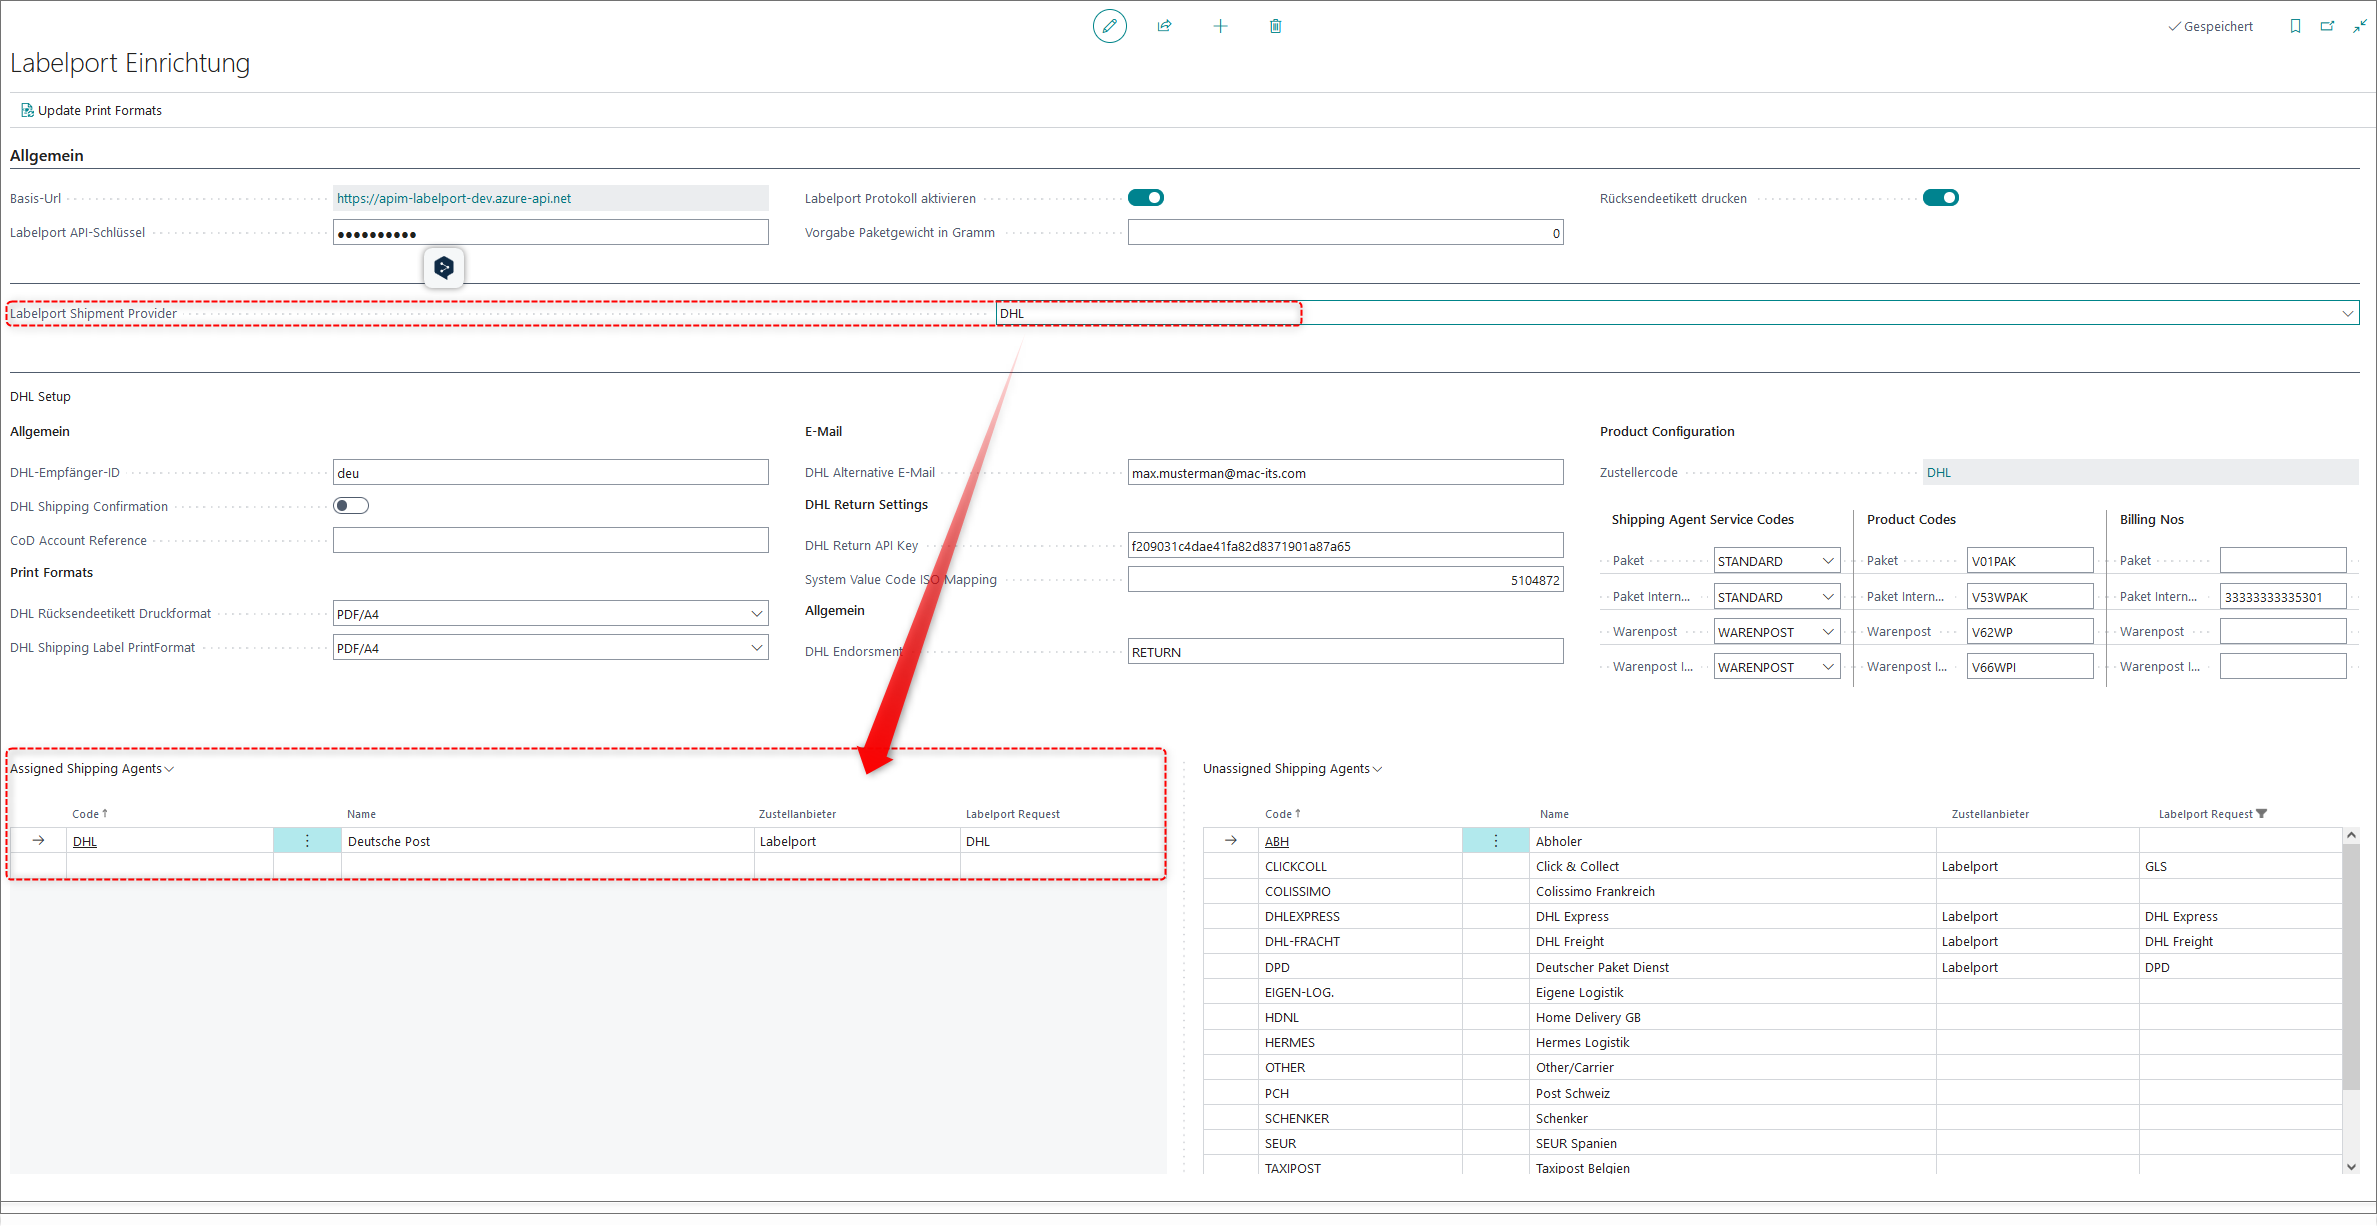Click Paket billing number field
Viewport: 2377px width, 1226px height.
click(2283, 561)
